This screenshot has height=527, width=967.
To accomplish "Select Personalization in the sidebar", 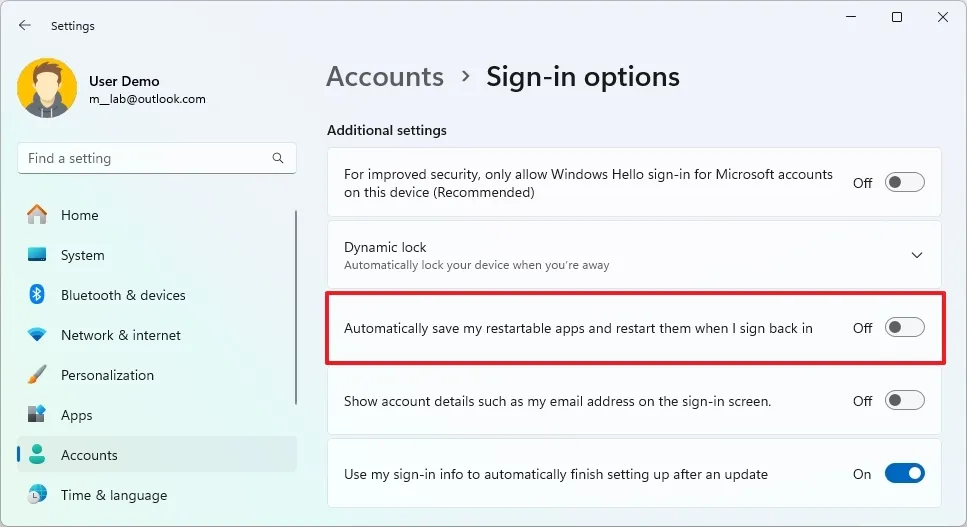I will [157, 375].
